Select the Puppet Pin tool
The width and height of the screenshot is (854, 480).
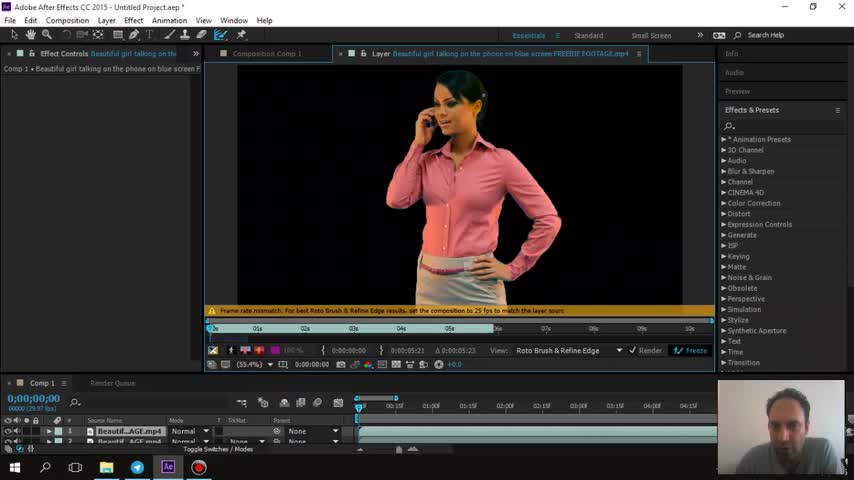(x=241, y=35)
